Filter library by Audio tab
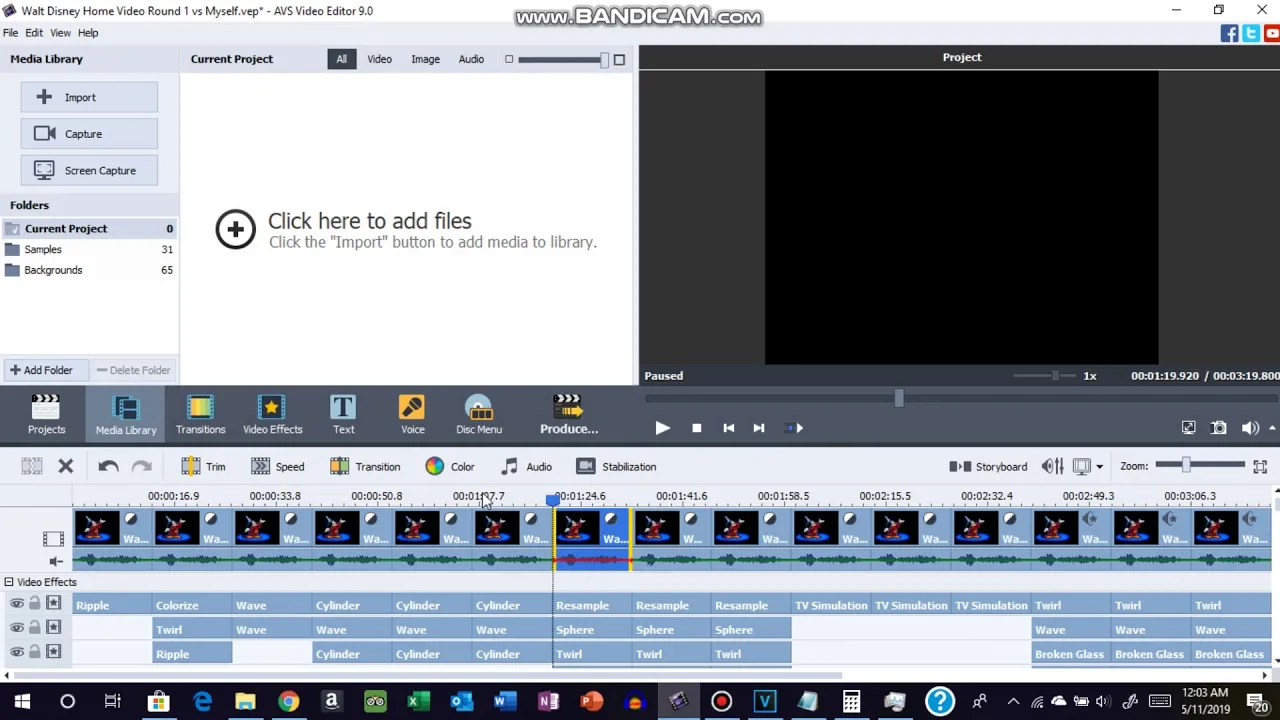The image size is (1280, 720). (471, 59)
